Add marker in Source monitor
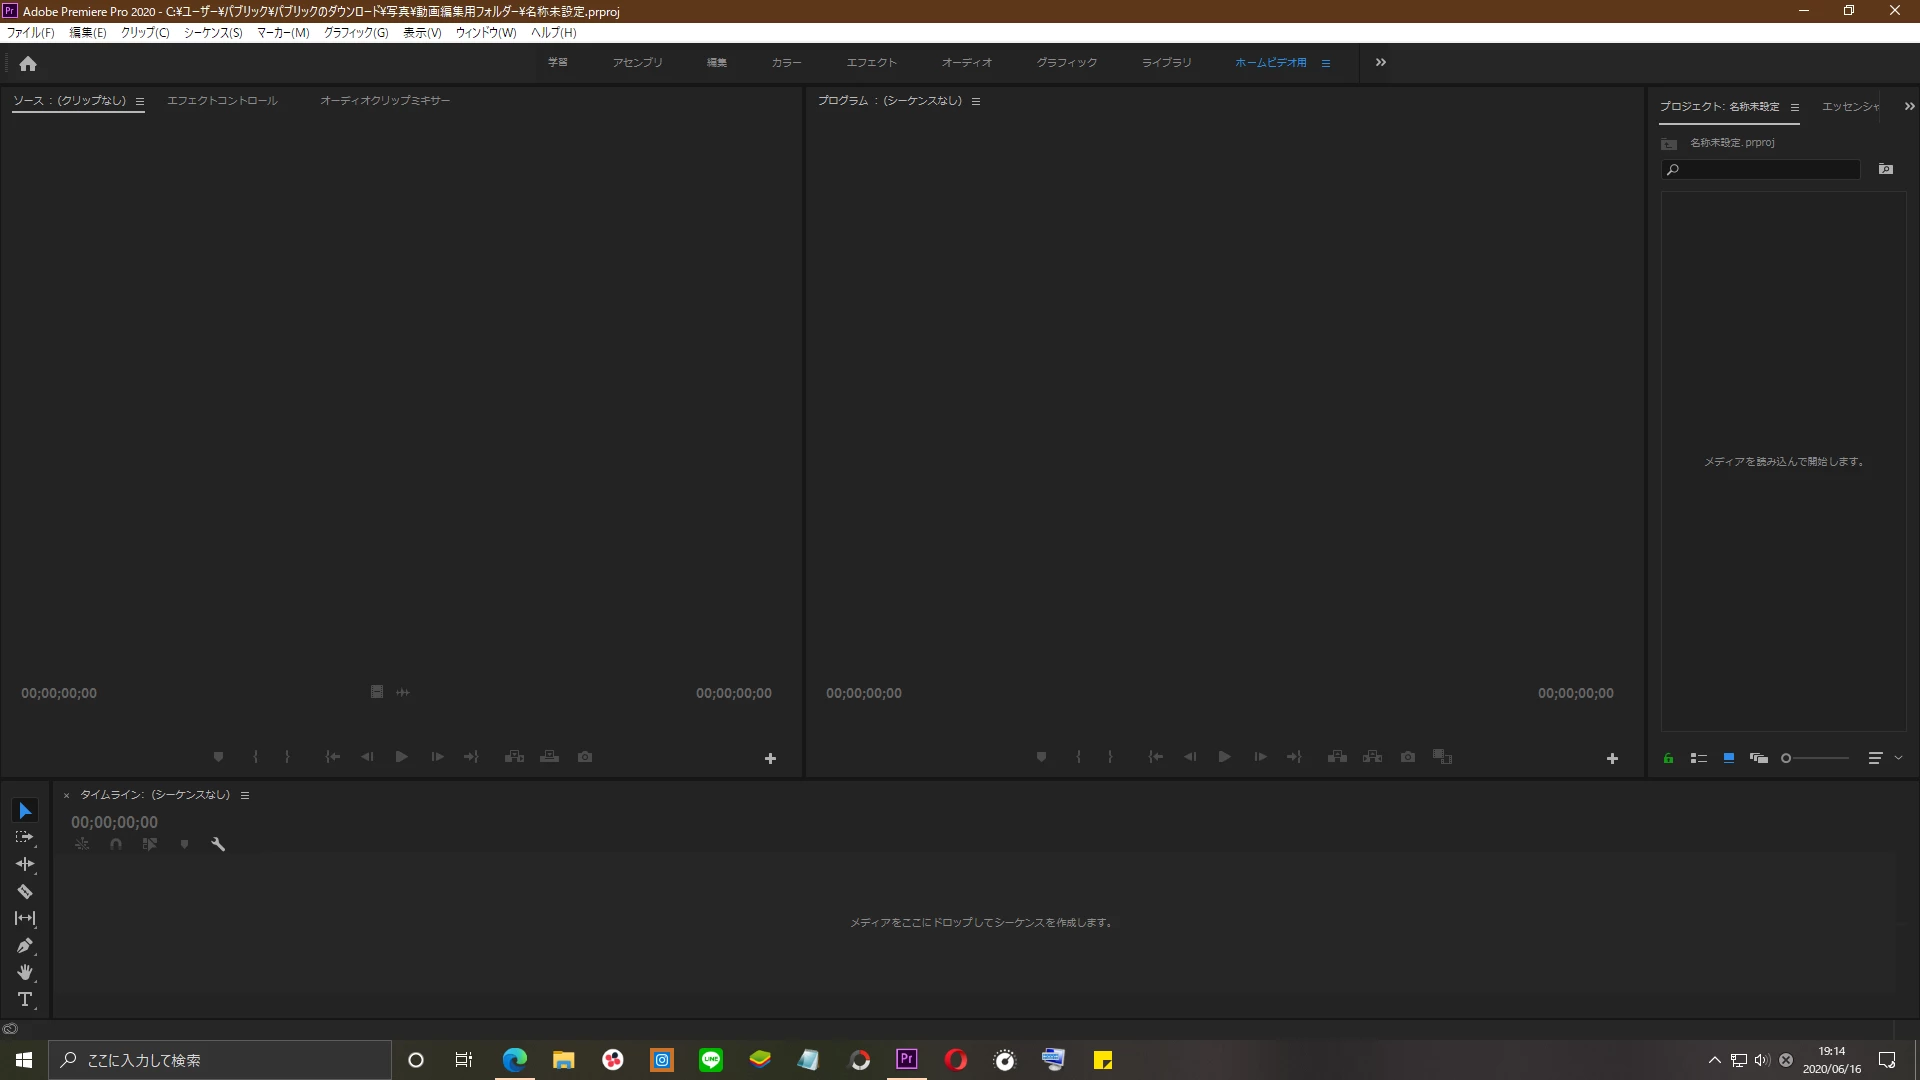The image size is (1920, 1080). click(x=218, y=757)
